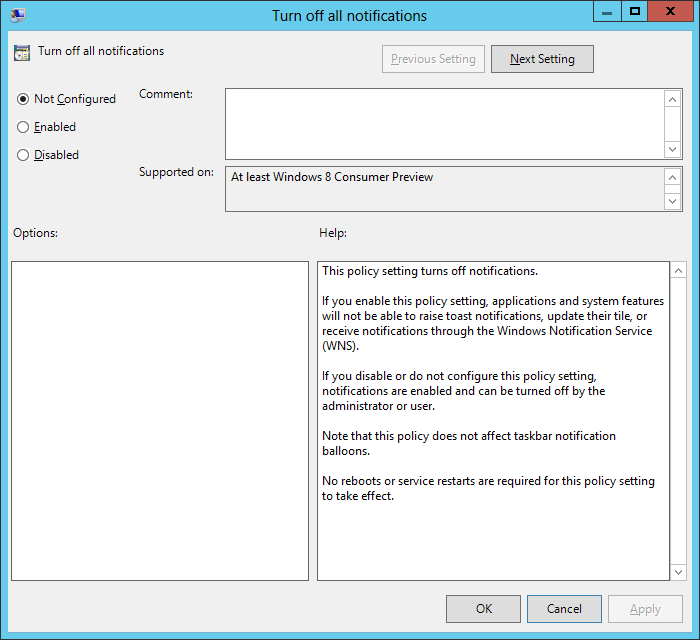Image resolution: width=700 pixels, height=640 pixels.
Task: Click the Supported on scroll up arrow
Action: (673, 177)
